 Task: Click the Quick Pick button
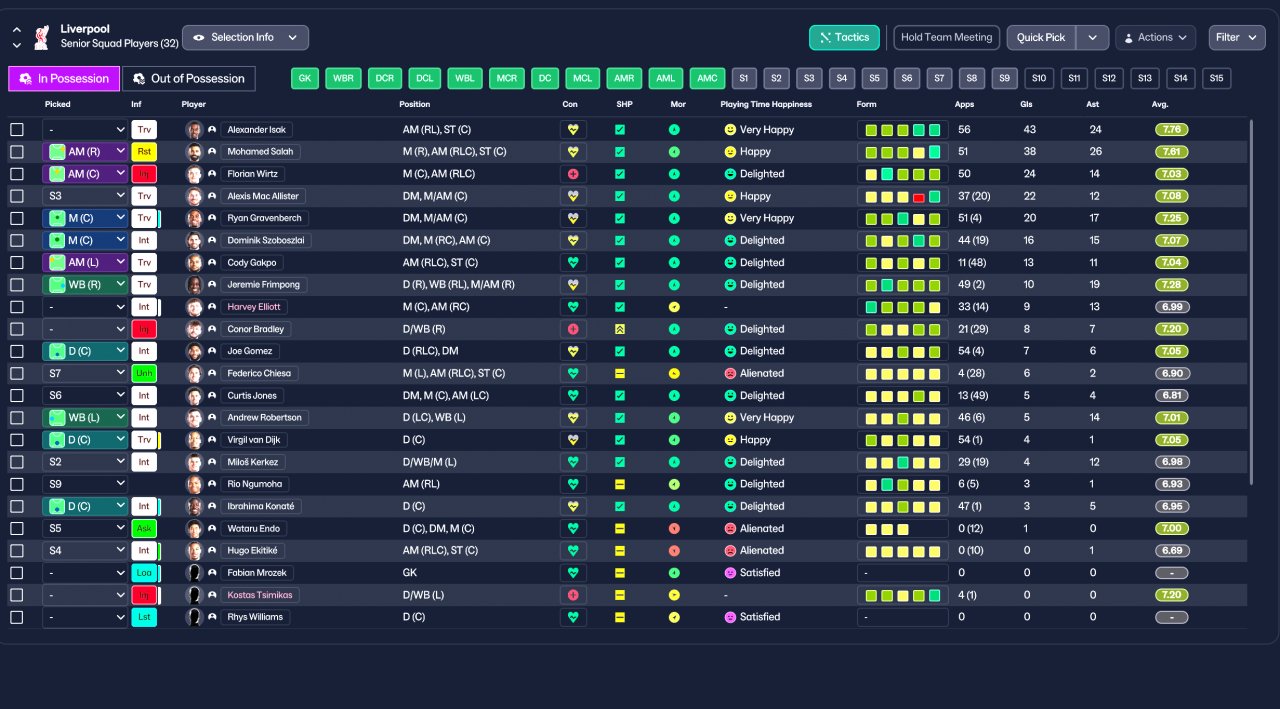coord(1042,38)
